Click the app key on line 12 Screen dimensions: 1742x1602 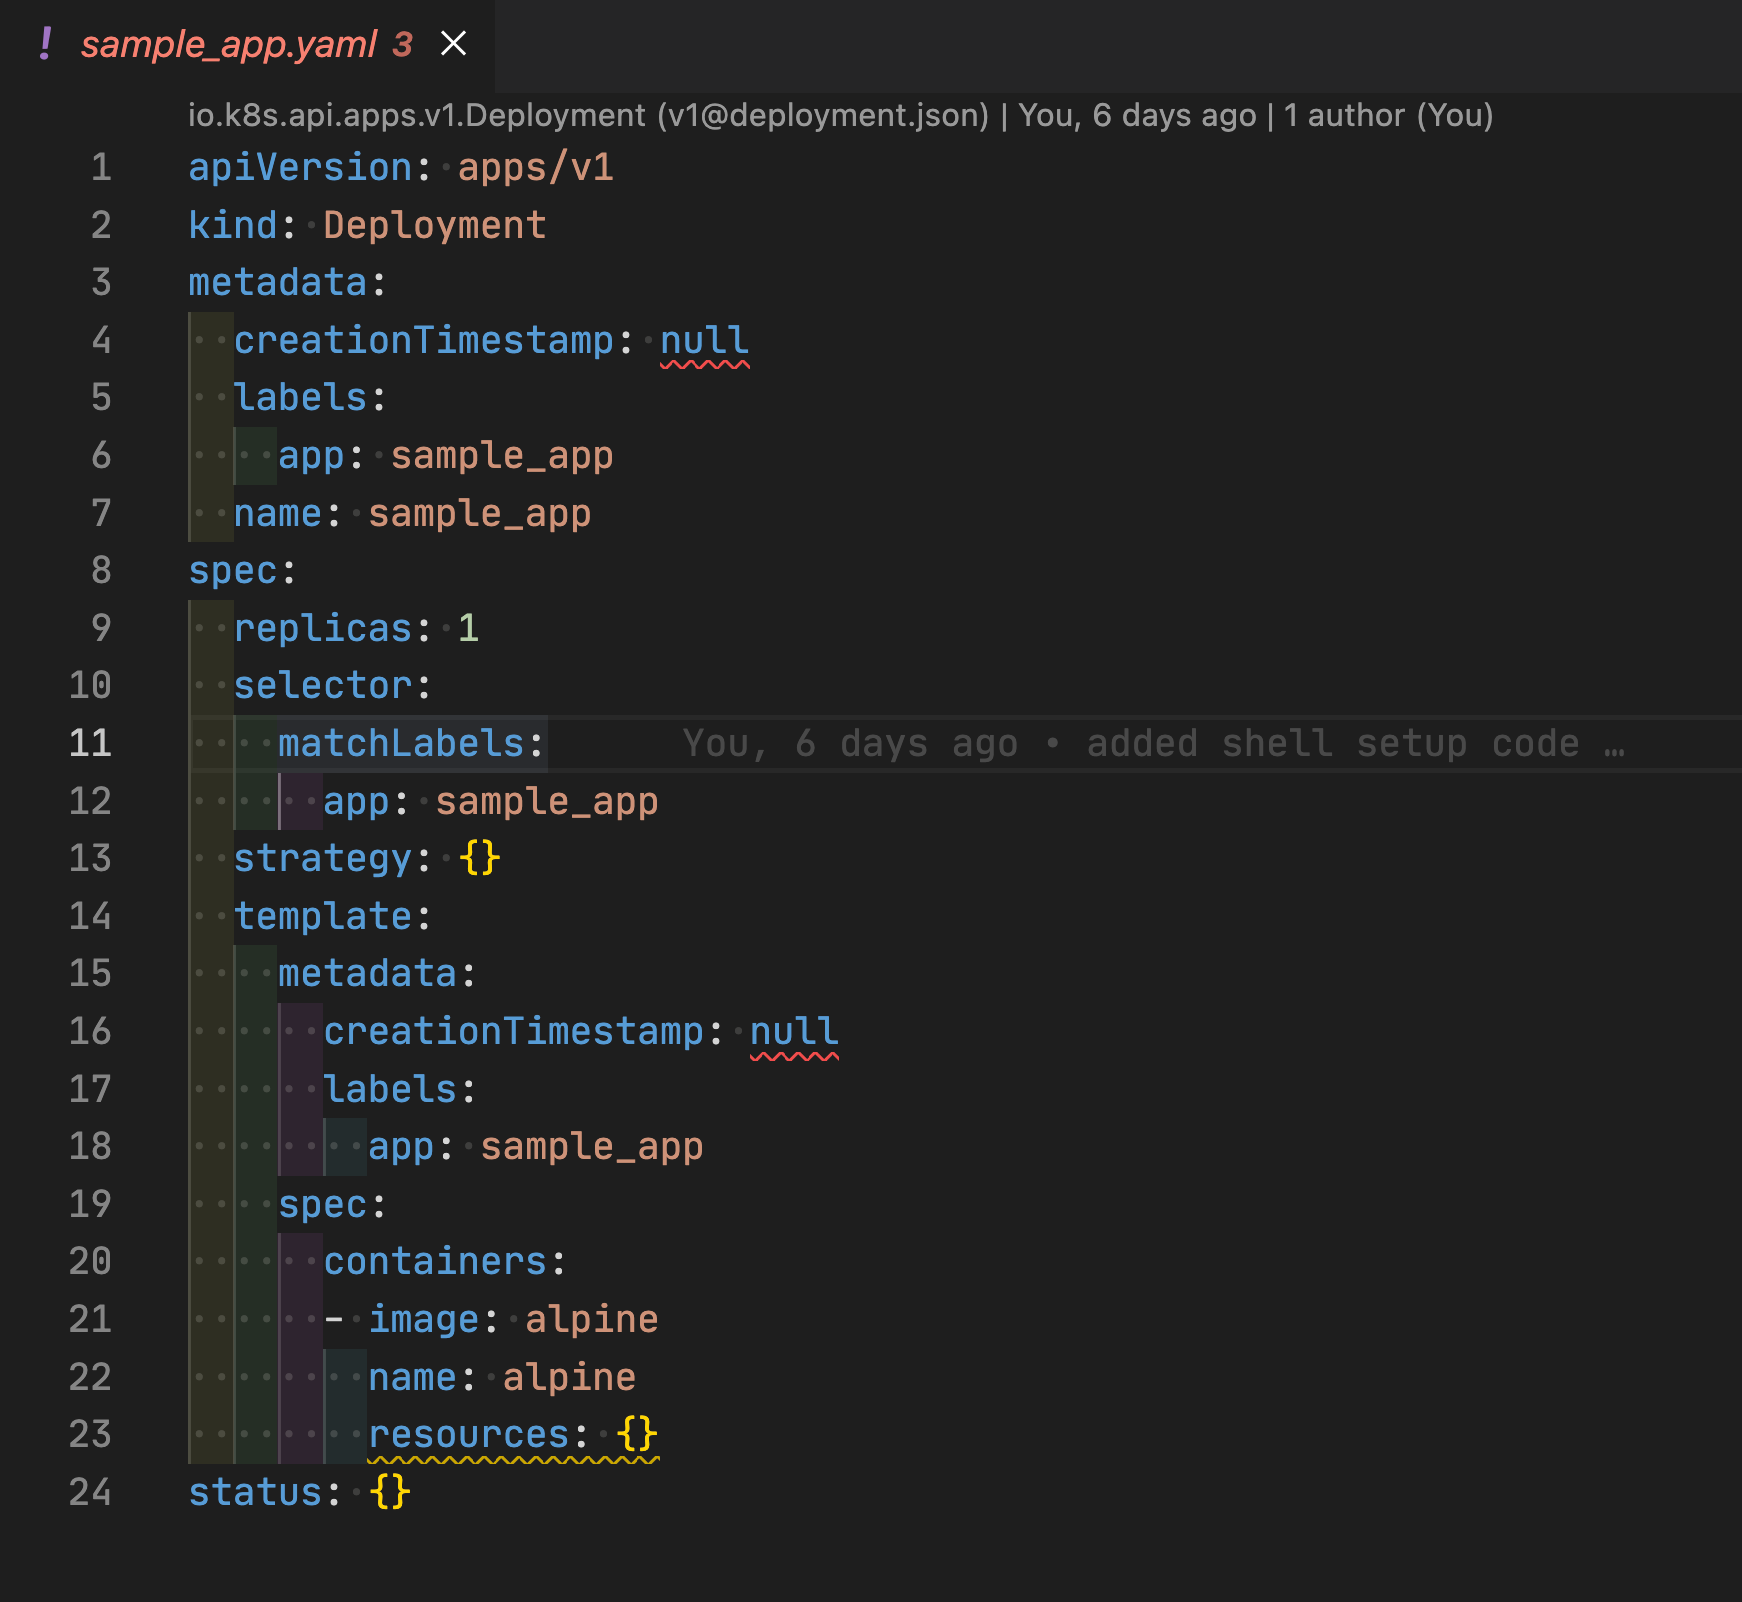pos(356,801)
